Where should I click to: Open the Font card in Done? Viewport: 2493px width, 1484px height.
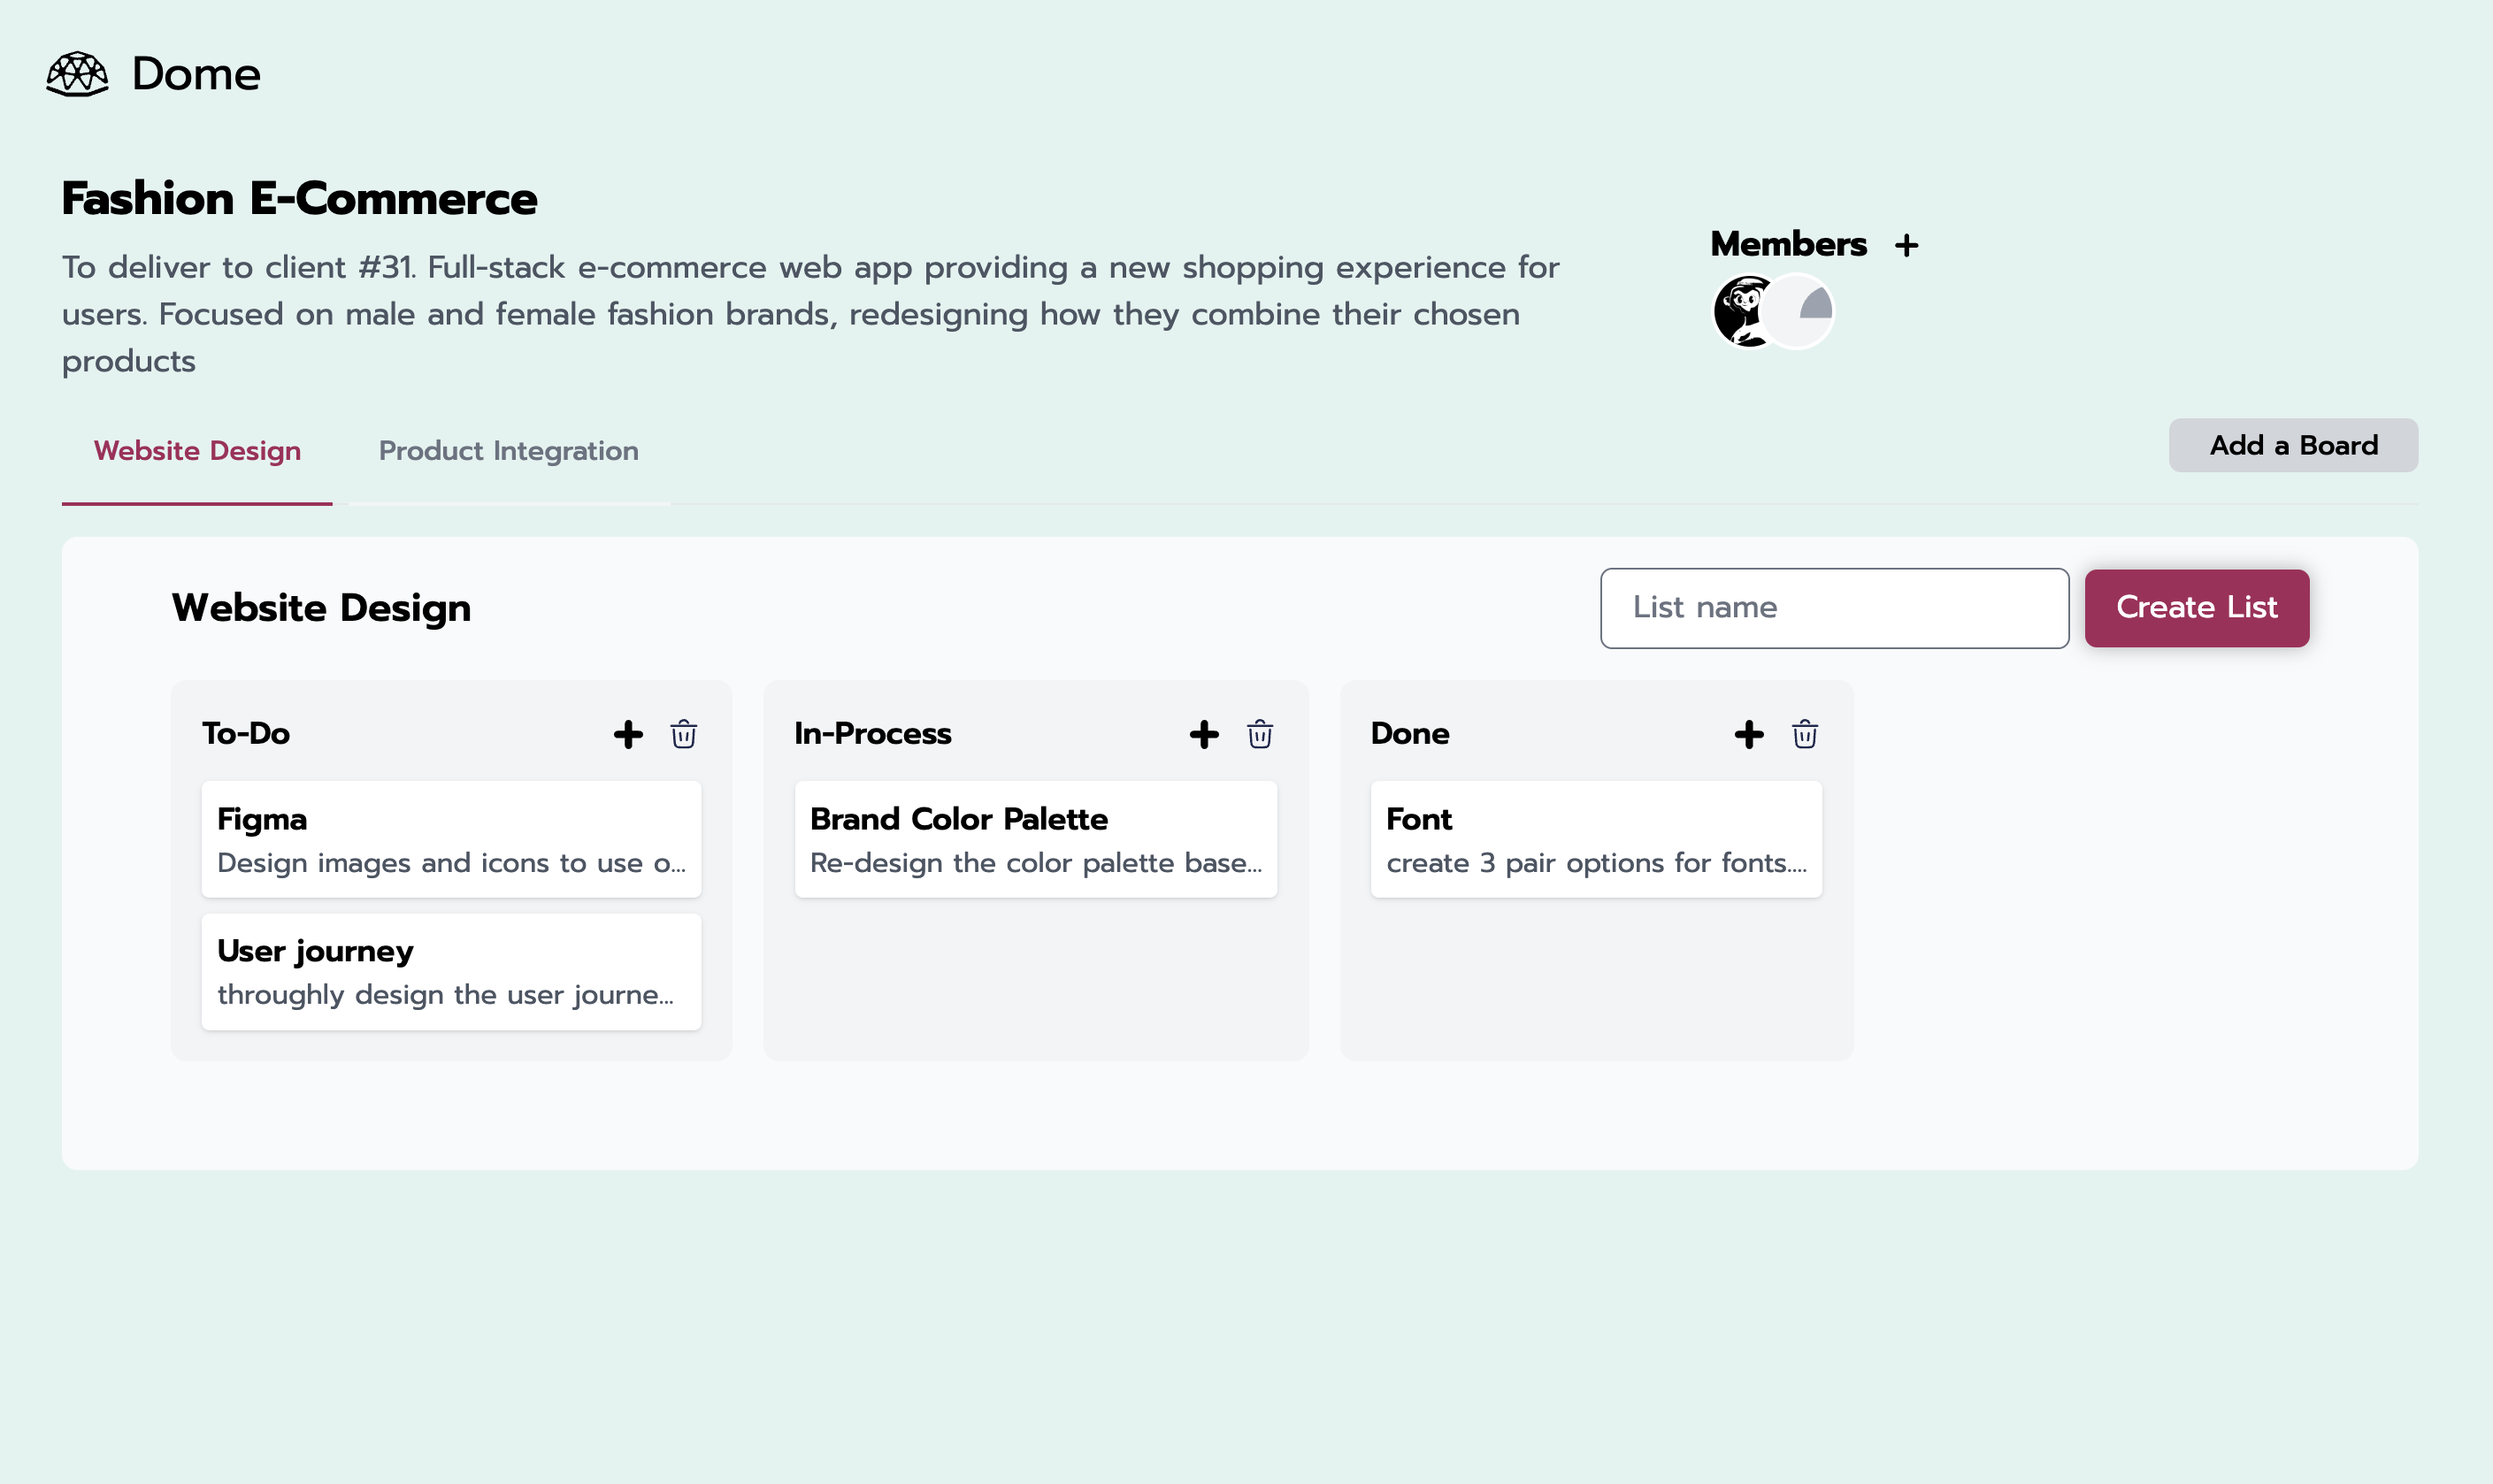coord(1595,840)
